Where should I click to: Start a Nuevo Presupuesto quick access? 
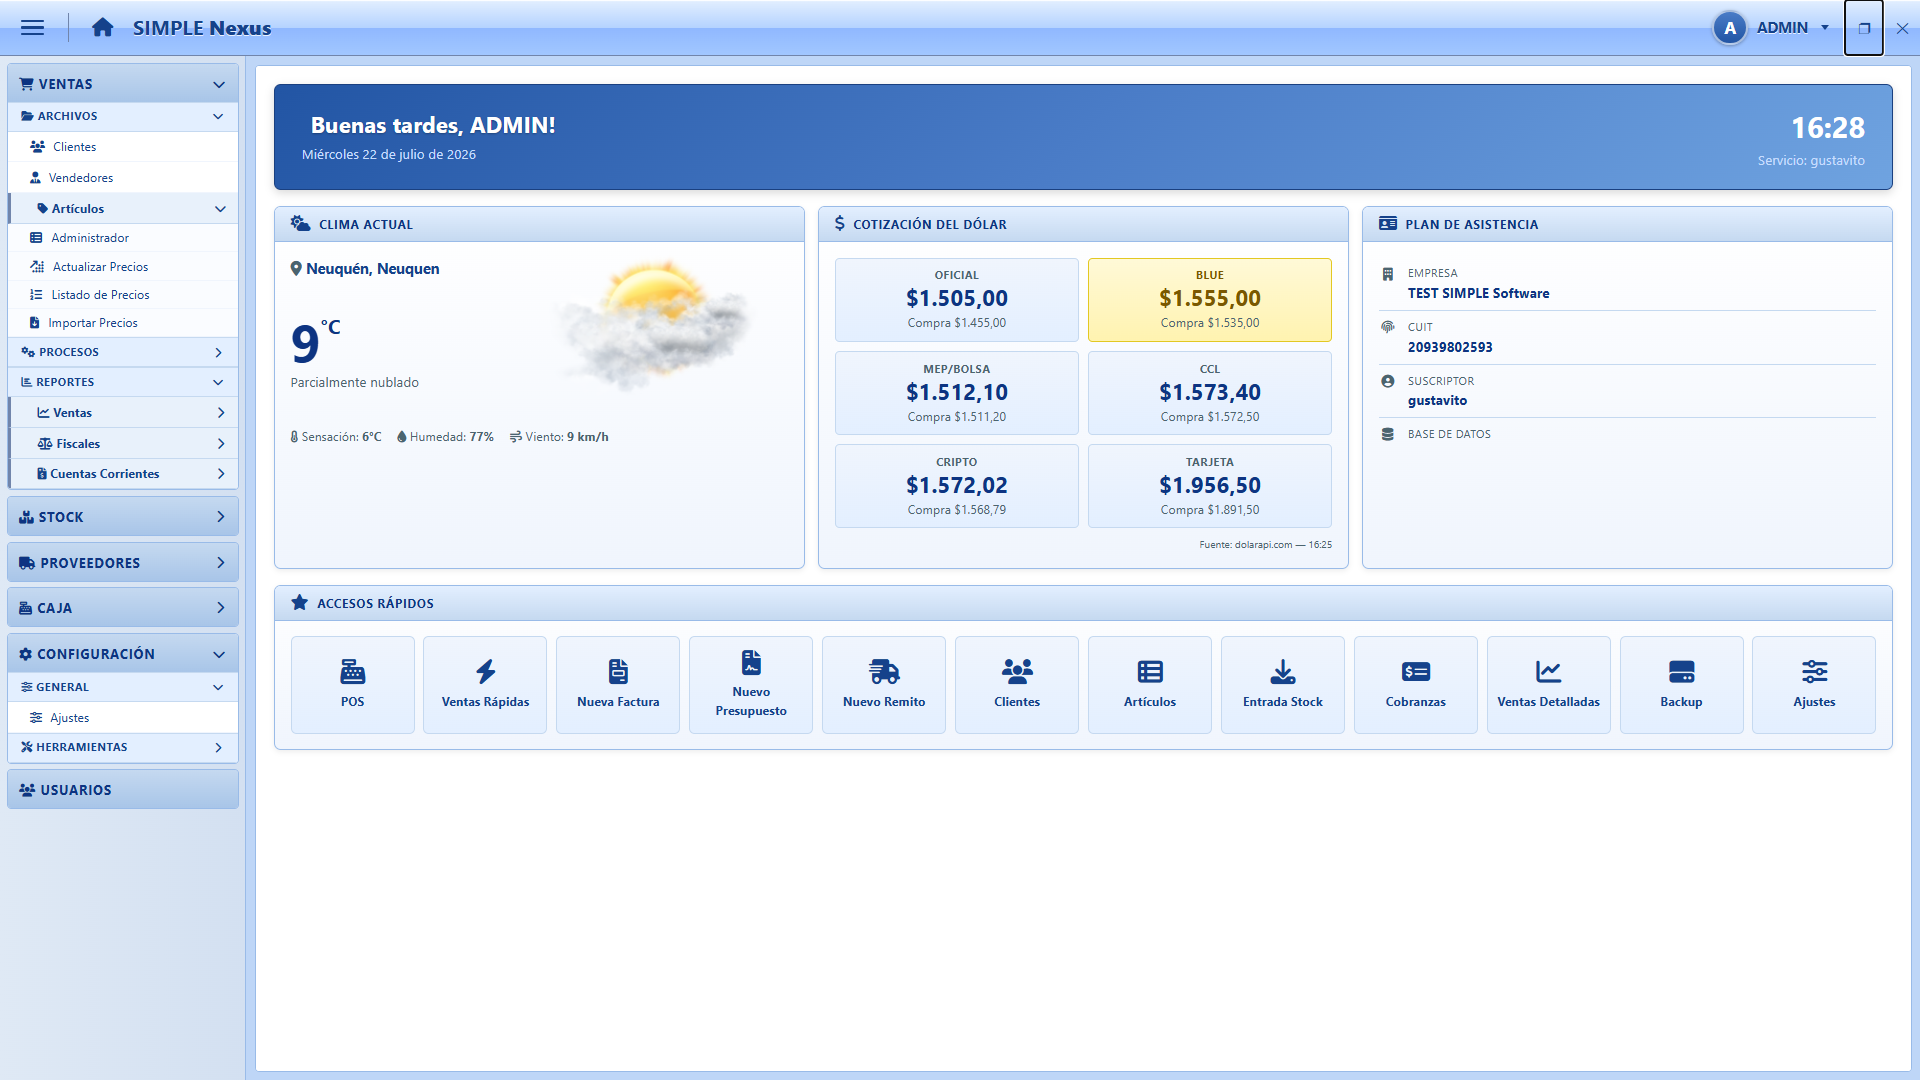click(x=751, y=685)
